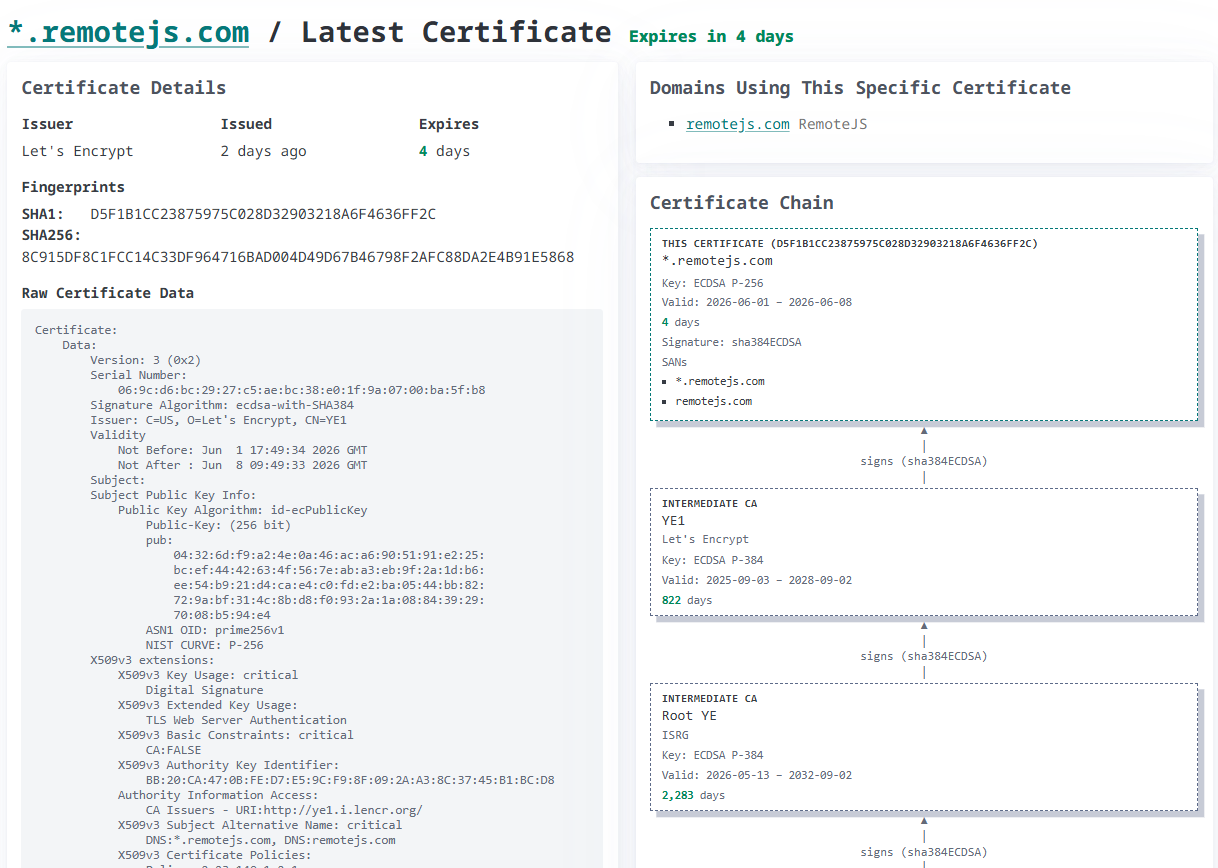Click 'Key: ECDSA P-256' in chain card
Screen dimensions: 1218x868
(x=712, y=283)
